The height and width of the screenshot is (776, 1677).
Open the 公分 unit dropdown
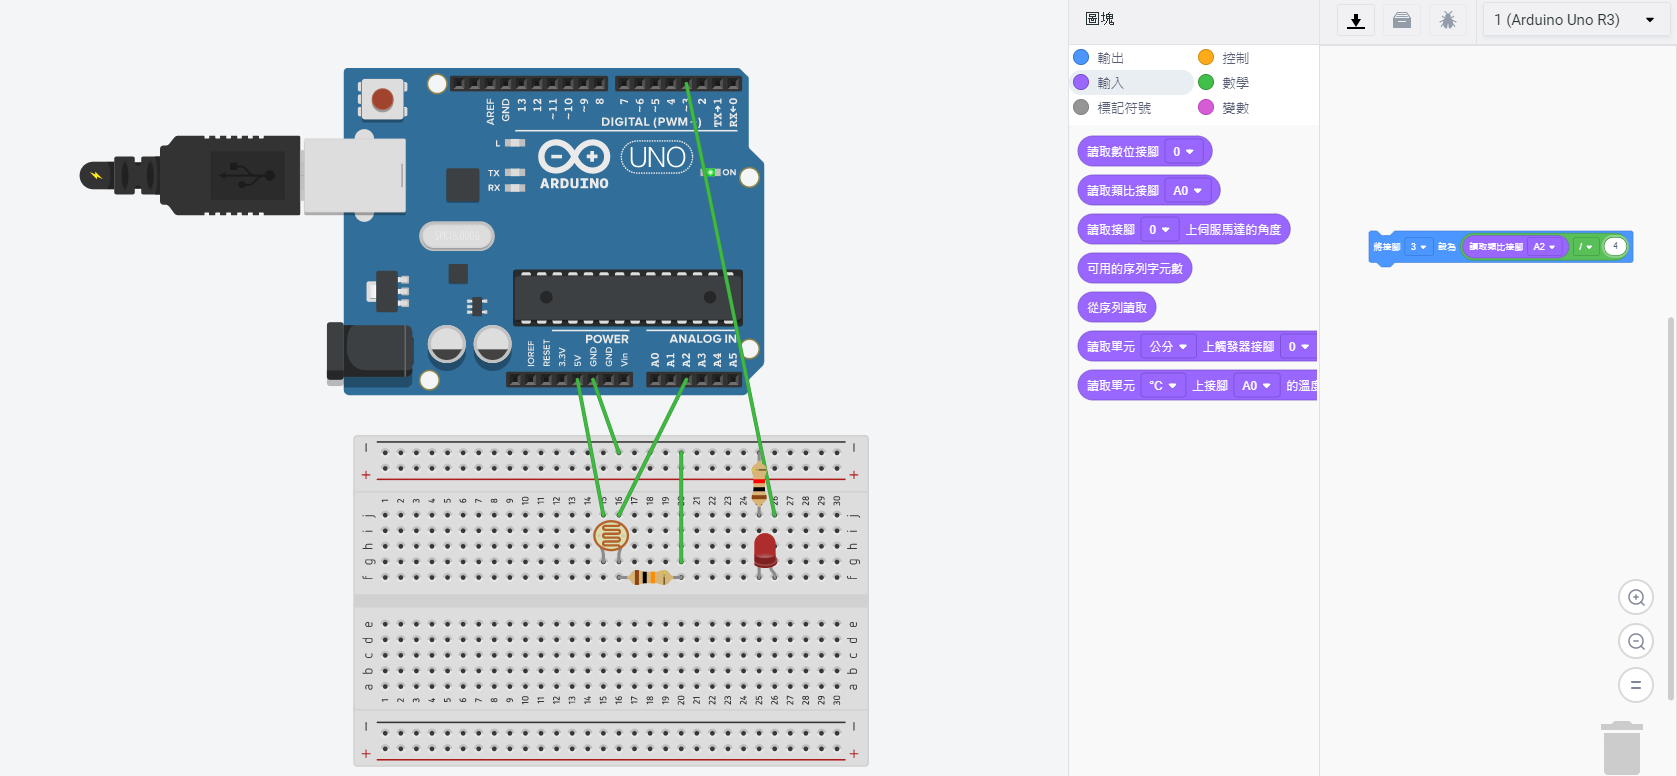(x=1167, y=347)
